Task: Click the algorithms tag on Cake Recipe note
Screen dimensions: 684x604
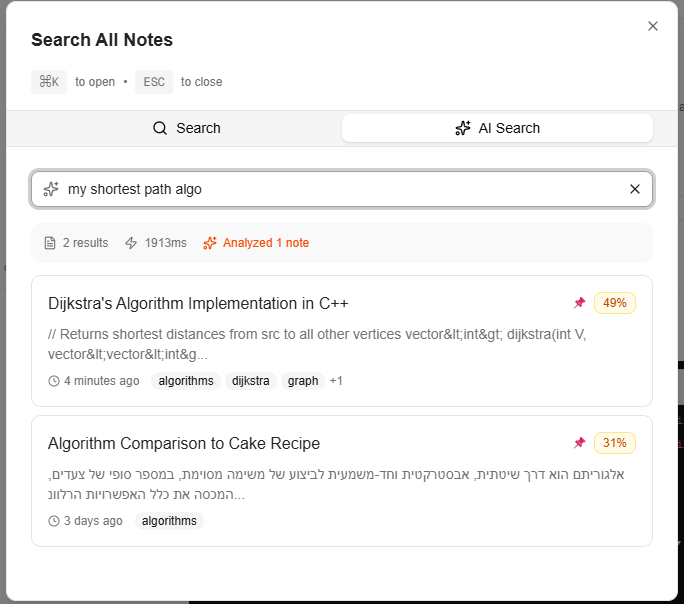Action: (169, 521)
